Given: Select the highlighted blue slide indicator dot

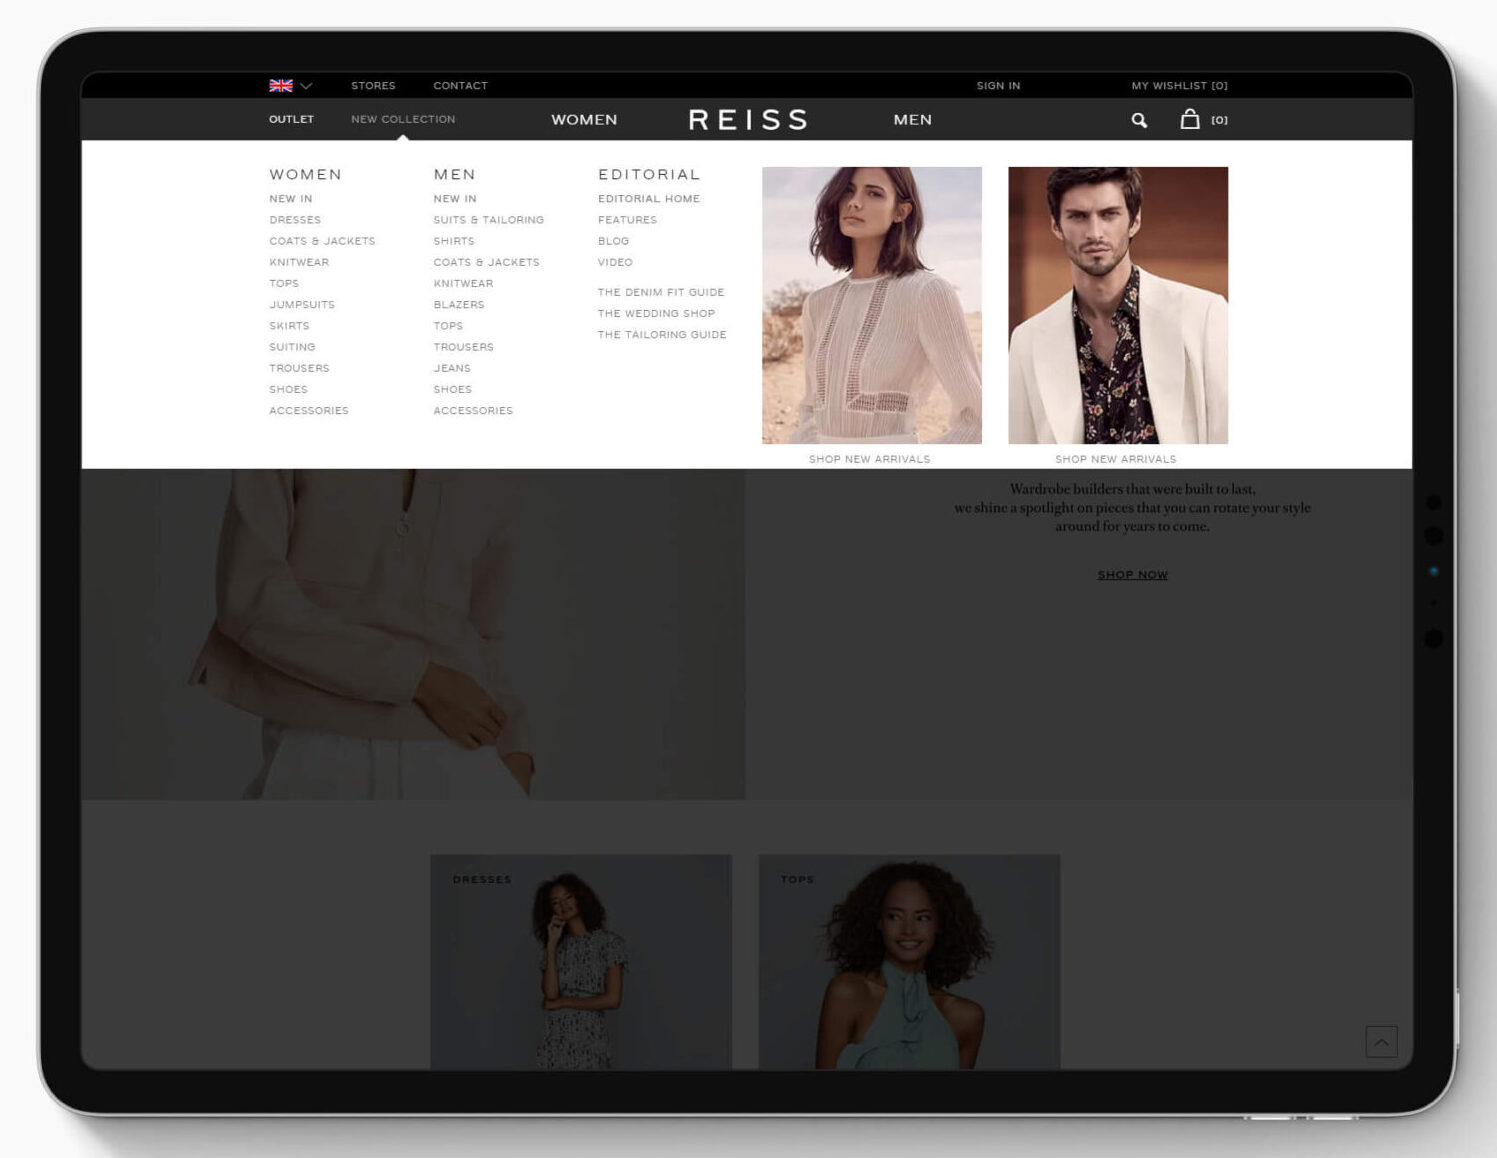Looking at the screenshot, I should click(1433, 571).
